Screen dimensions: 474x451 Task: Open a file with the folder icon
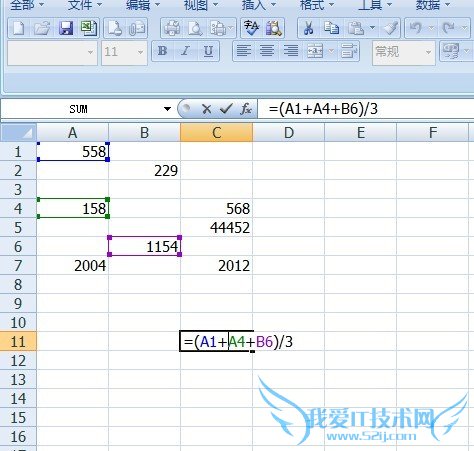tap(42, 28)
